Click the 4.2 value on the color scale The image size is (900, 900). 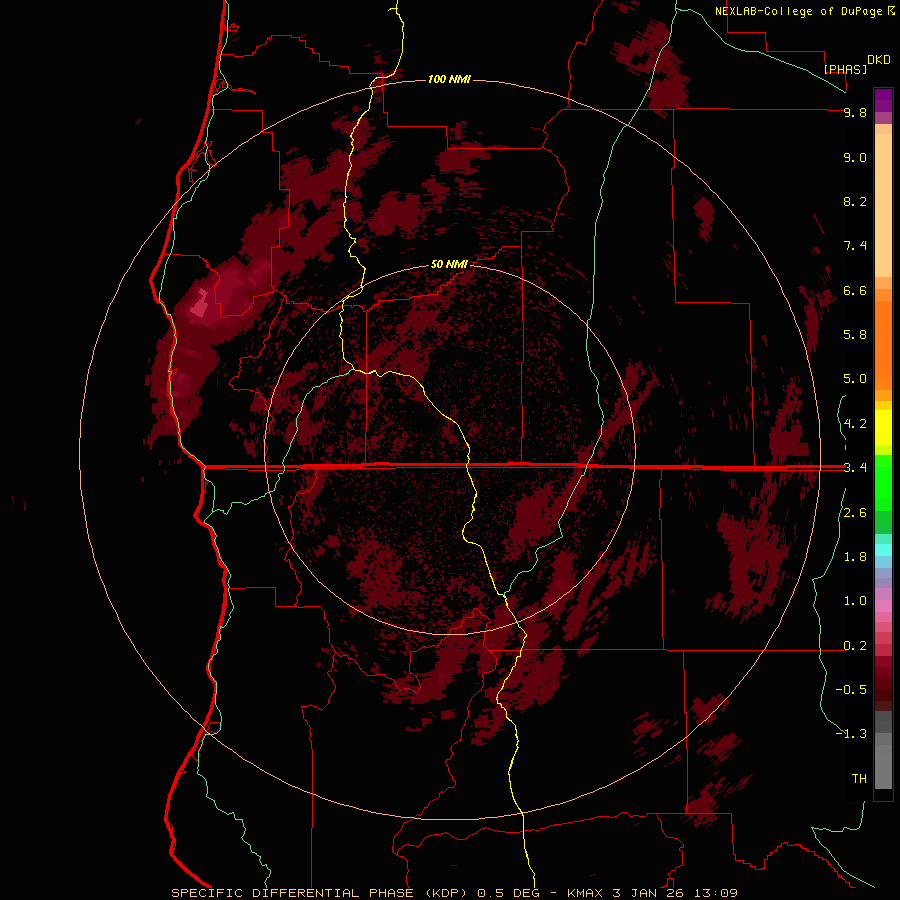pyautogui.click(x=855, y=424)
